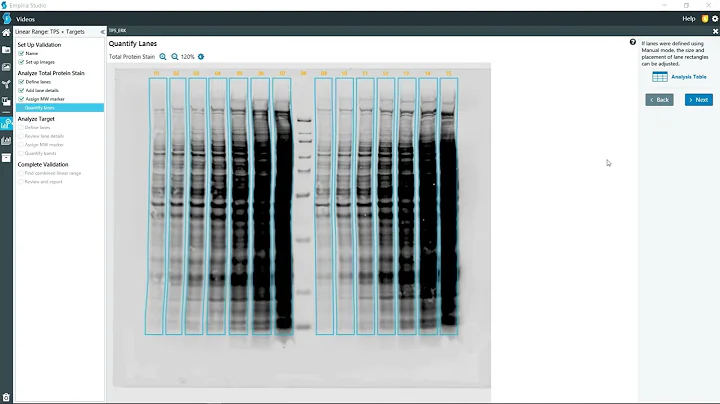Image resolution: width=720 pixels, height=404 pixels.
Task: Click the Total Protein Stain label
Action: (x=132, y=57)
